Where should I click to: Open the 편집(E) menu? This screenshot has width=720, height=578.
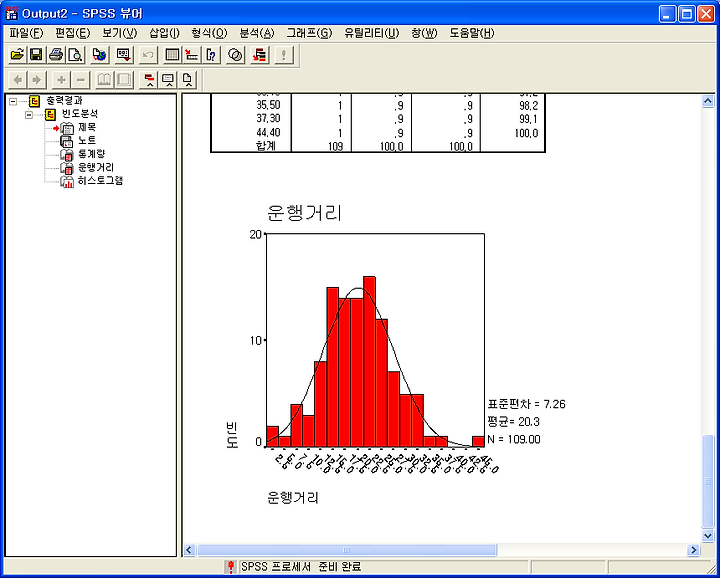(73, 33)
